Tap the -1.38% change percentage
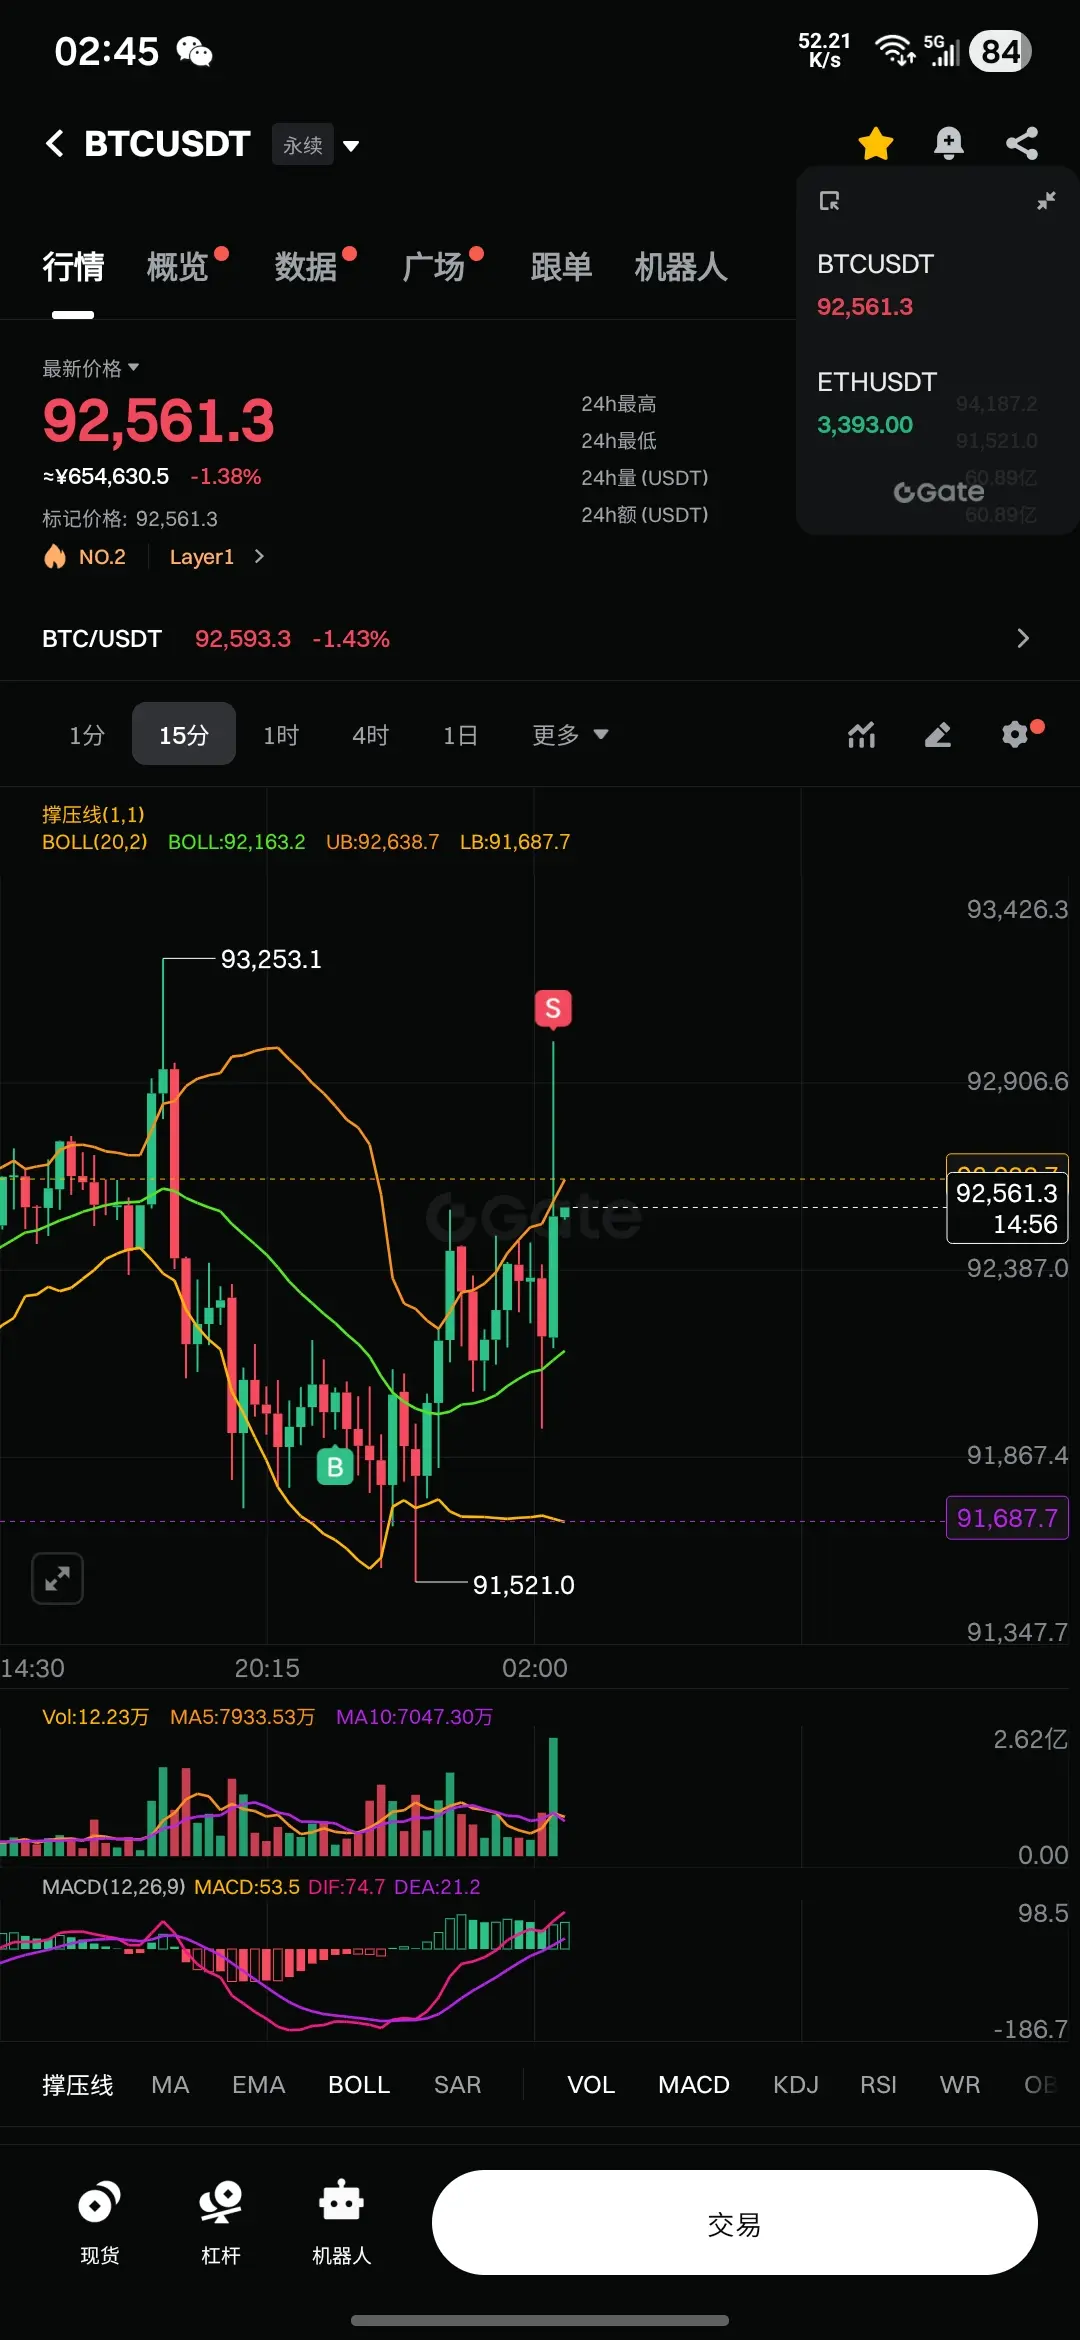1080x2340 pixels. tap(226, 477)
